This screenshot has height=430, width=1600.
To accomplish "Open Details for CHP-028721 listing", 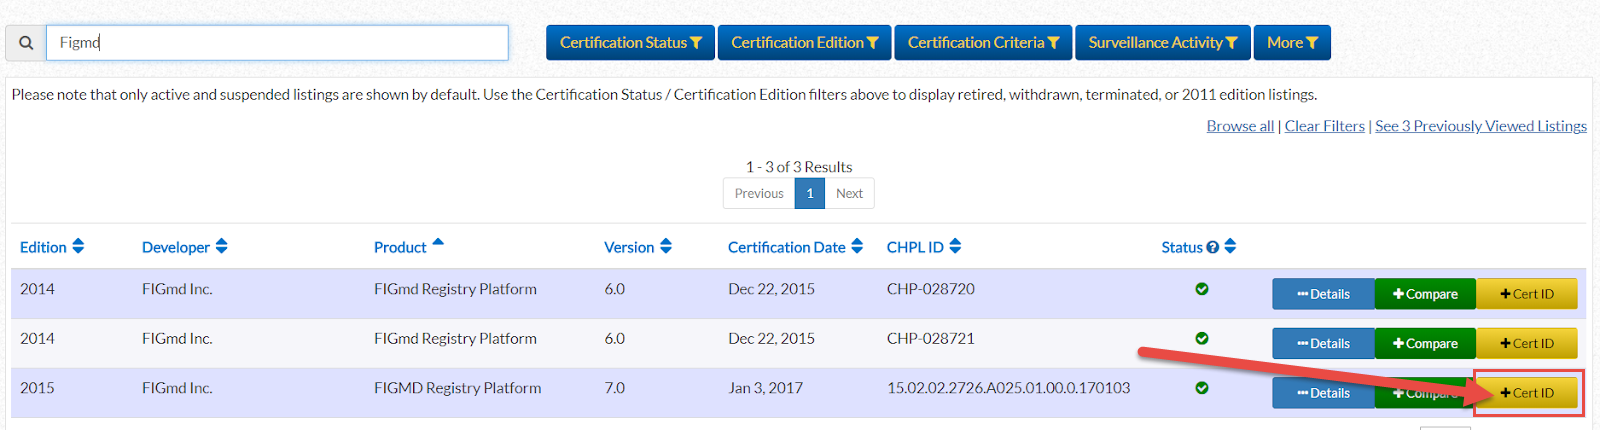I will pyautogui.click(x=1323, y=343).
